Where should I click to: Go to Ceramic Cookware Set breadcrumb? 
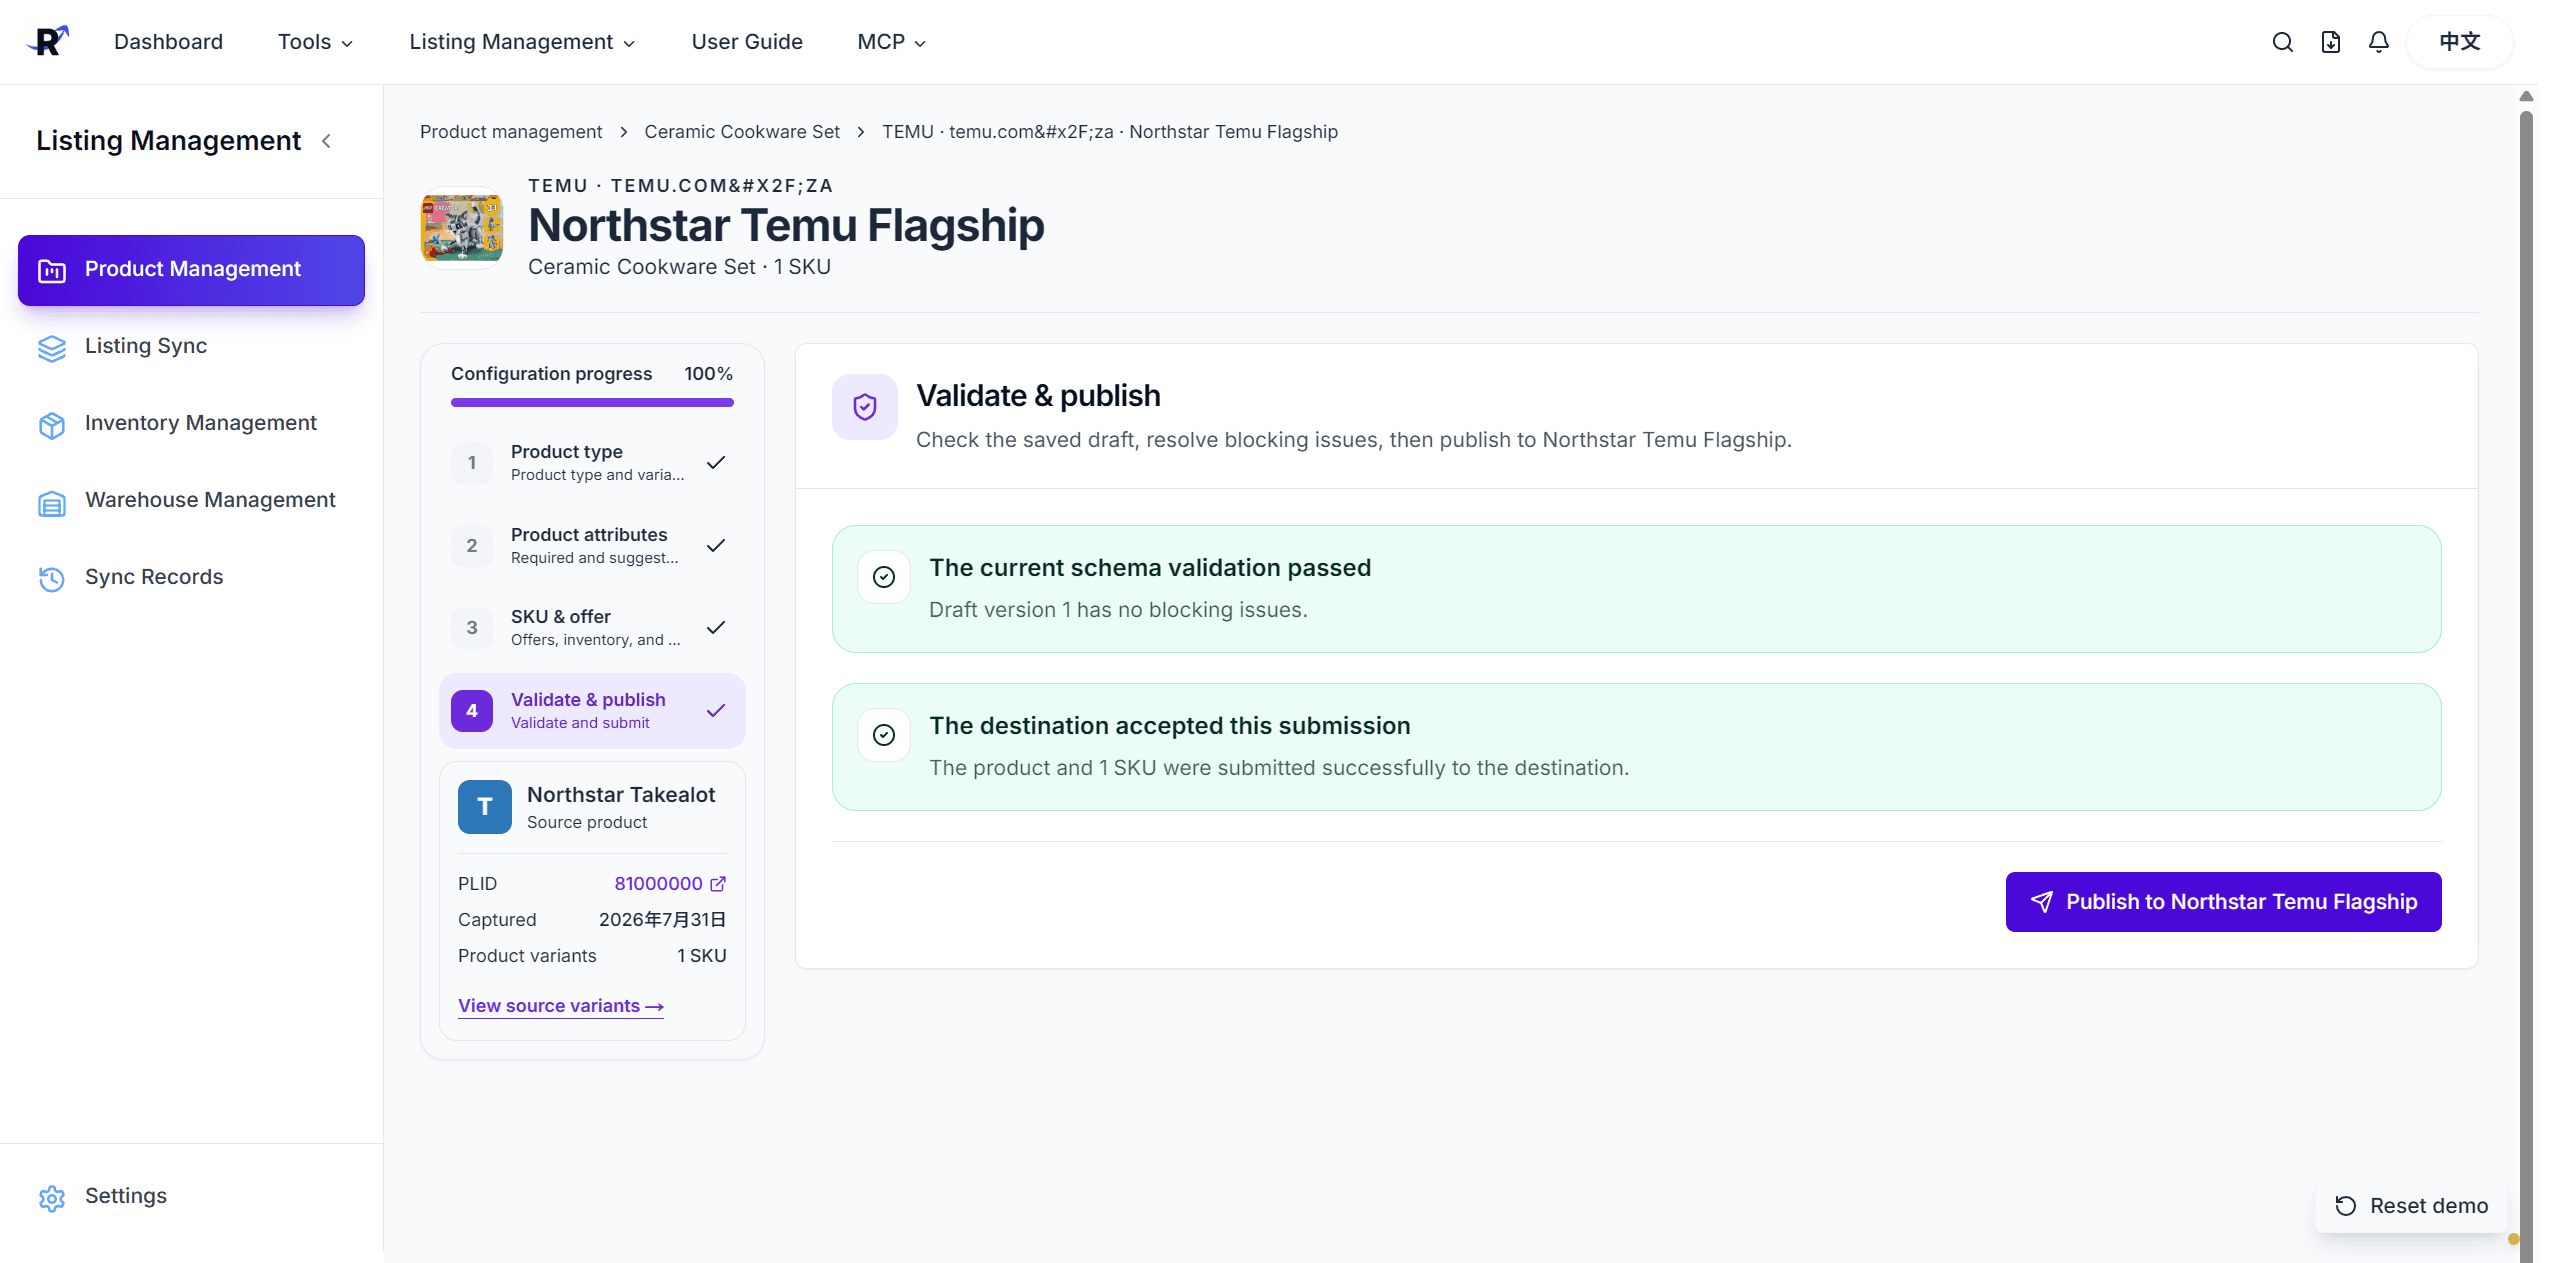tap(742, 132)
